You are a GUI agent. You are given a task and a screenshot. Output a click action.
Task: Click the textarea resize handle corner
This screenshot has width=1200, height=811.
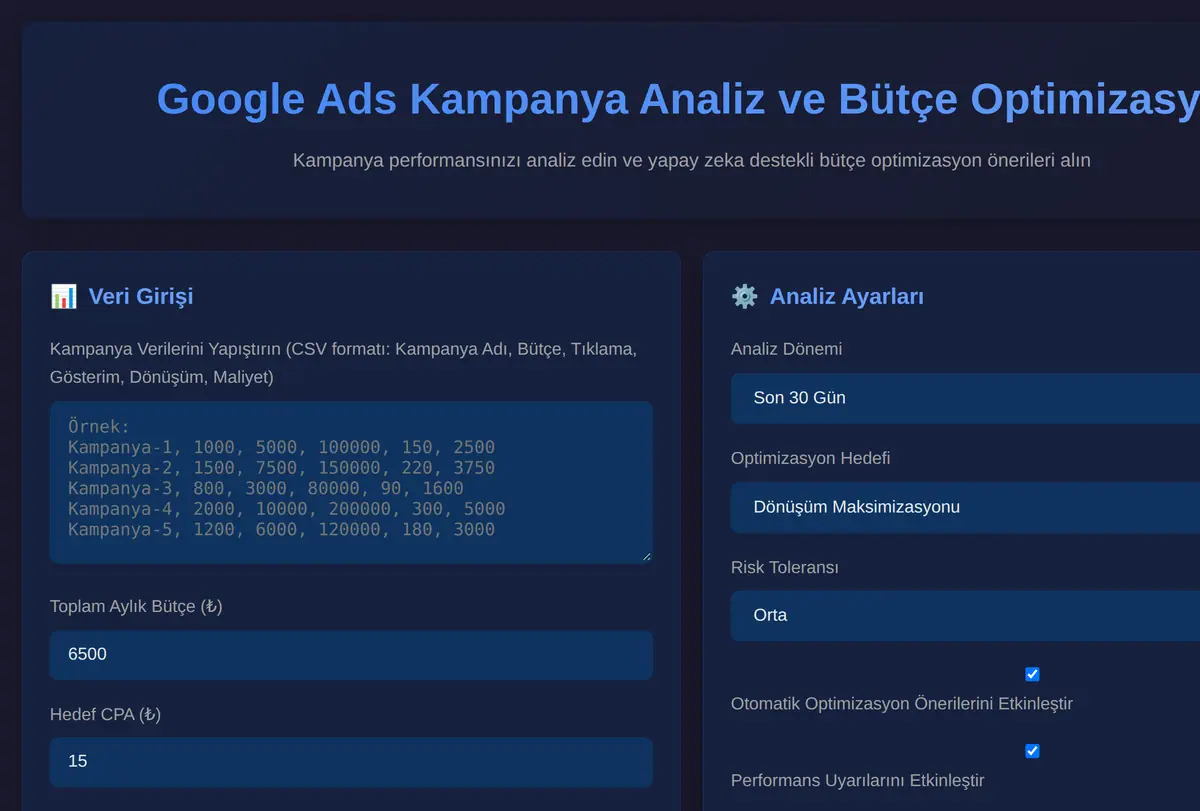point(646,556)
